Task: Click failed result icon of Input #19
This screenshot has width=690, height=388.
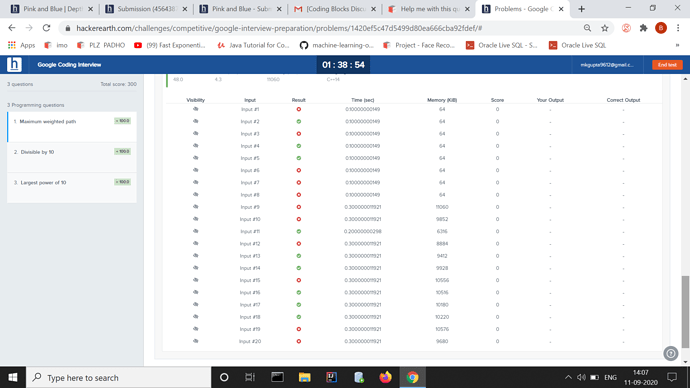Action: pos(298,329)
